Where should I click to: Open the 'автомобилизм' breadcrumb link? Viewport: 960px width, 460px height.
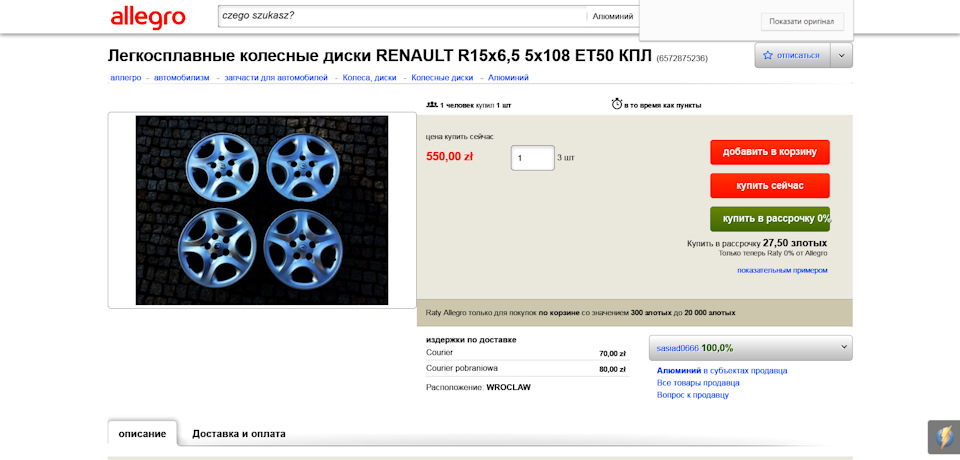181,78
